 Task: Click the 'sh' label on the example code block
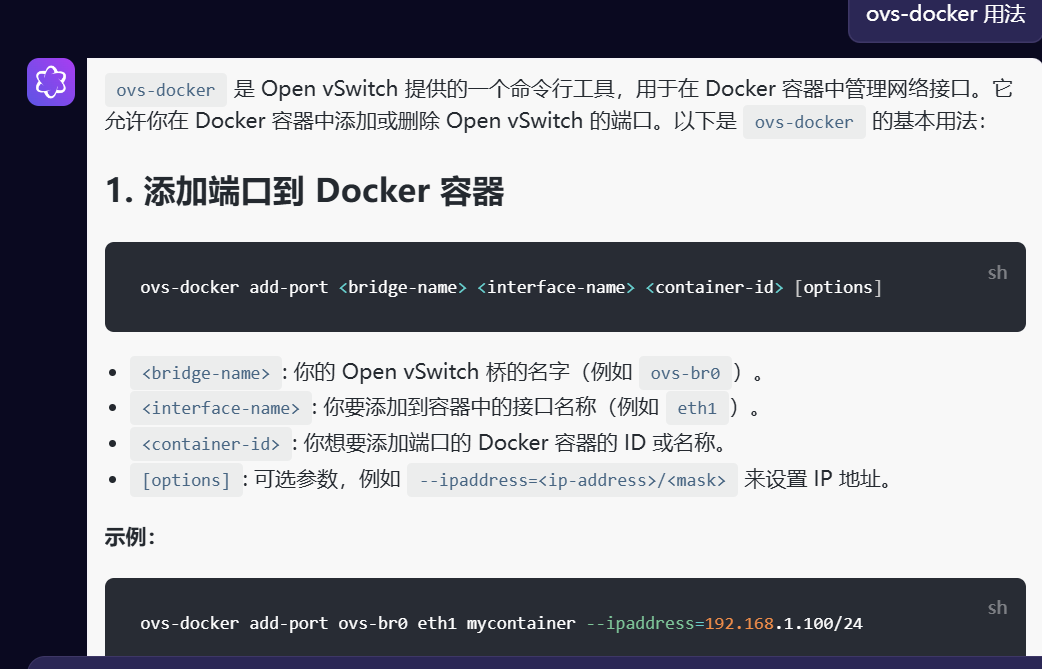click(997, 608)
